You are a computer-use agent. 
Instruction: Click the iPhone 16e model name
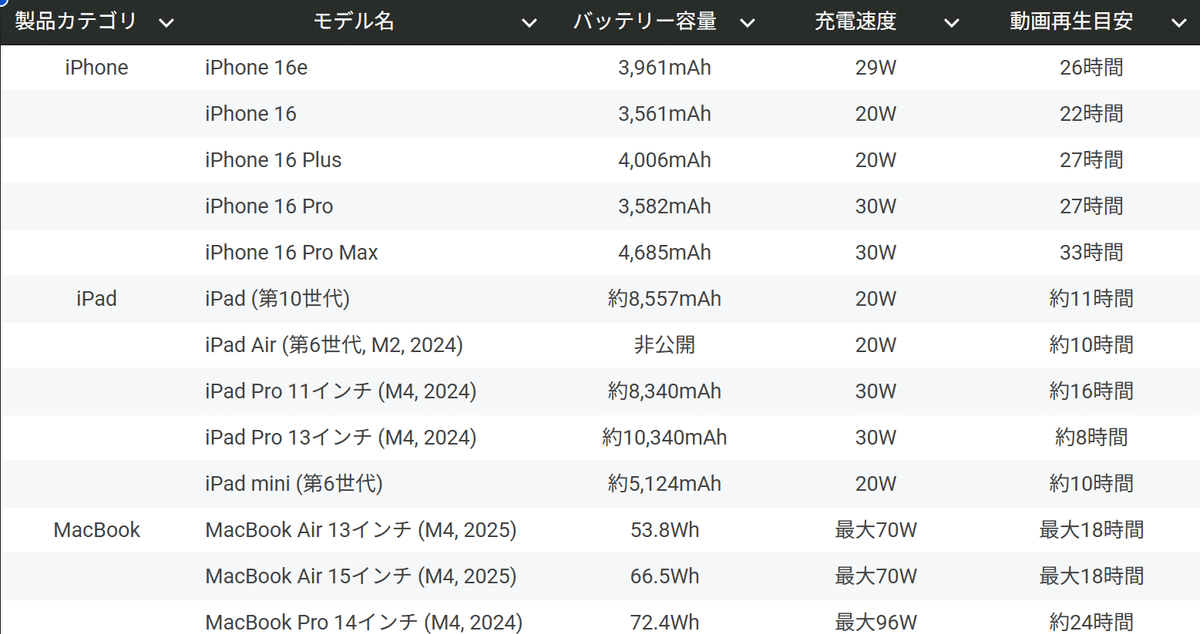(x=256, y=67)
